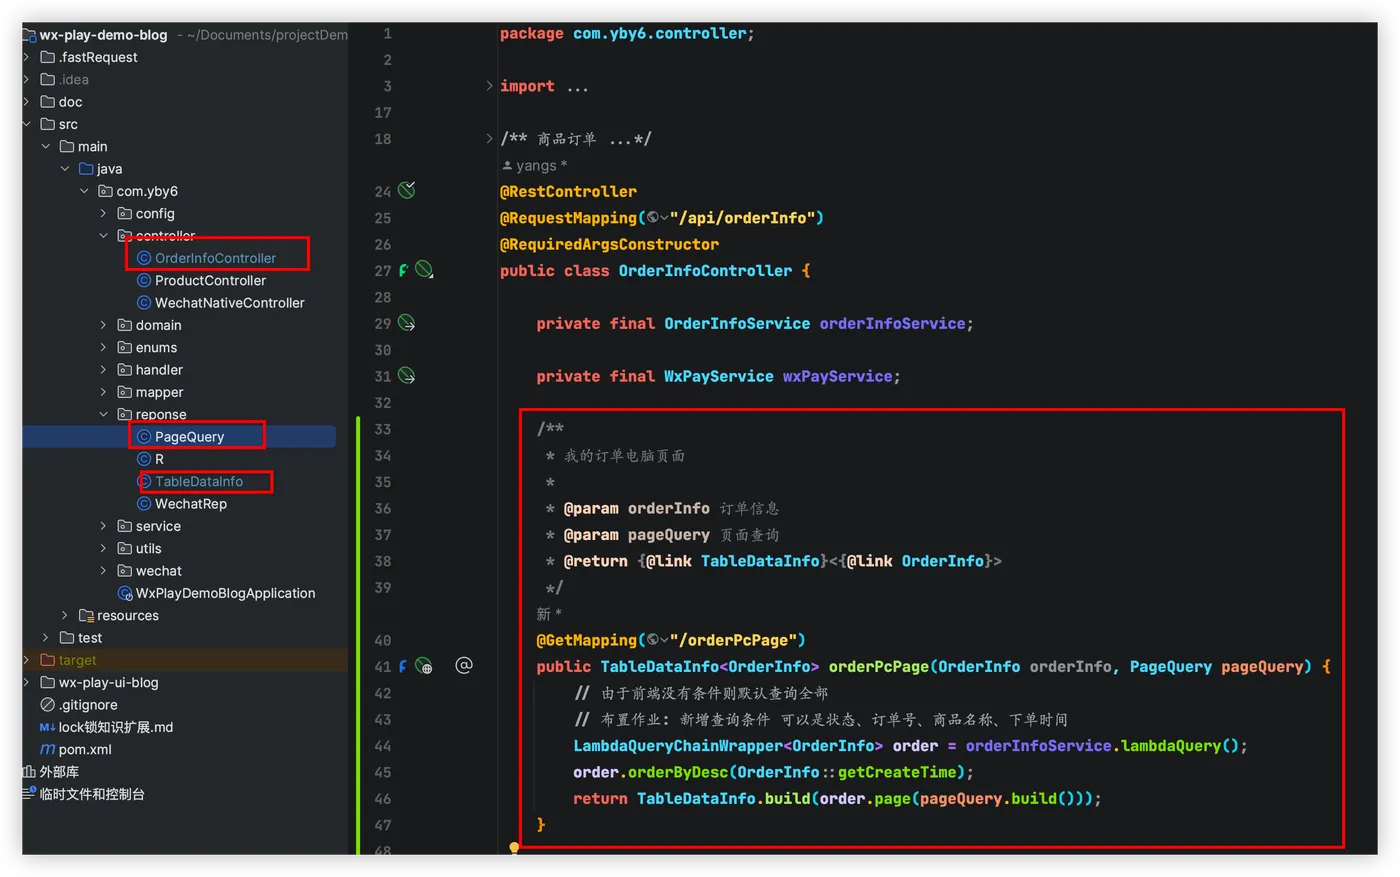
Task: Click the OrderInfo link in Javadoc @return
Action: click(x=942, y=561)
